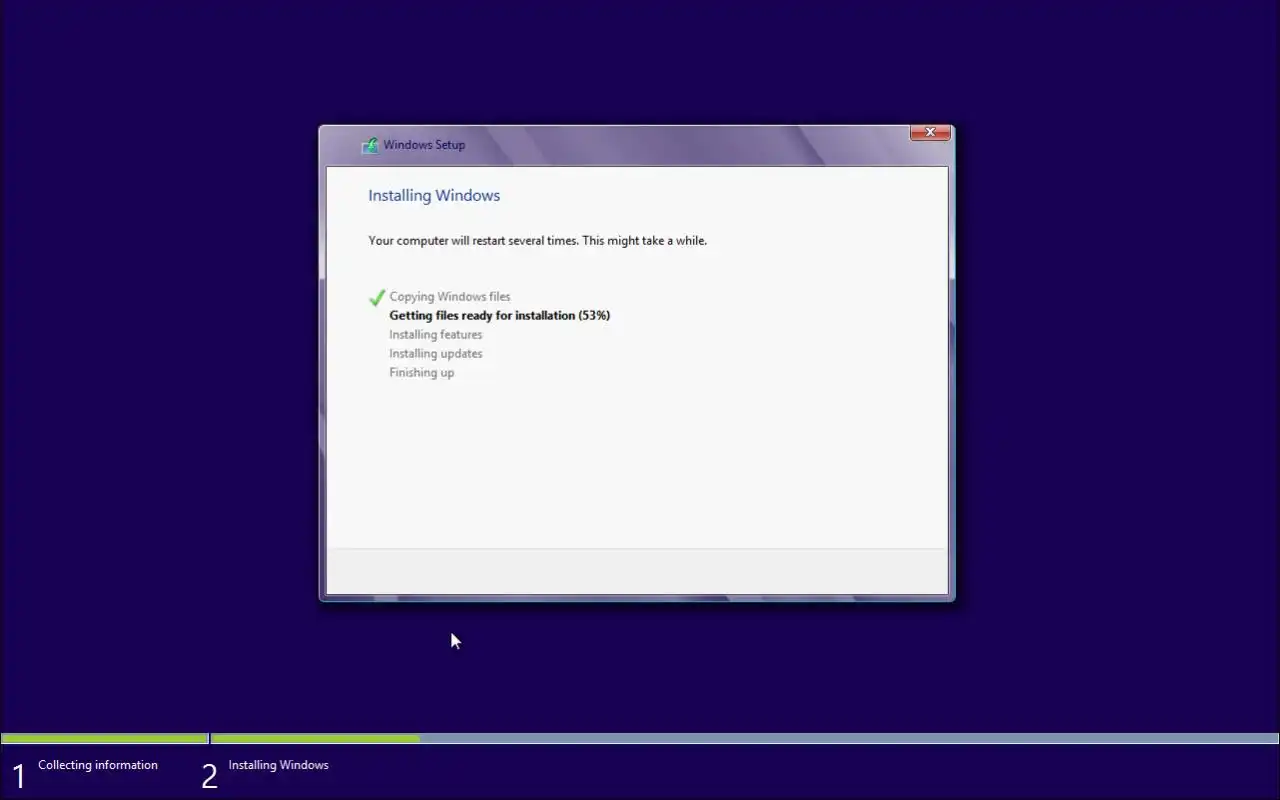Screen dimensions: 1280x800
Task: Click the 'Copying Windows files' step
Action: pos(450,297)
